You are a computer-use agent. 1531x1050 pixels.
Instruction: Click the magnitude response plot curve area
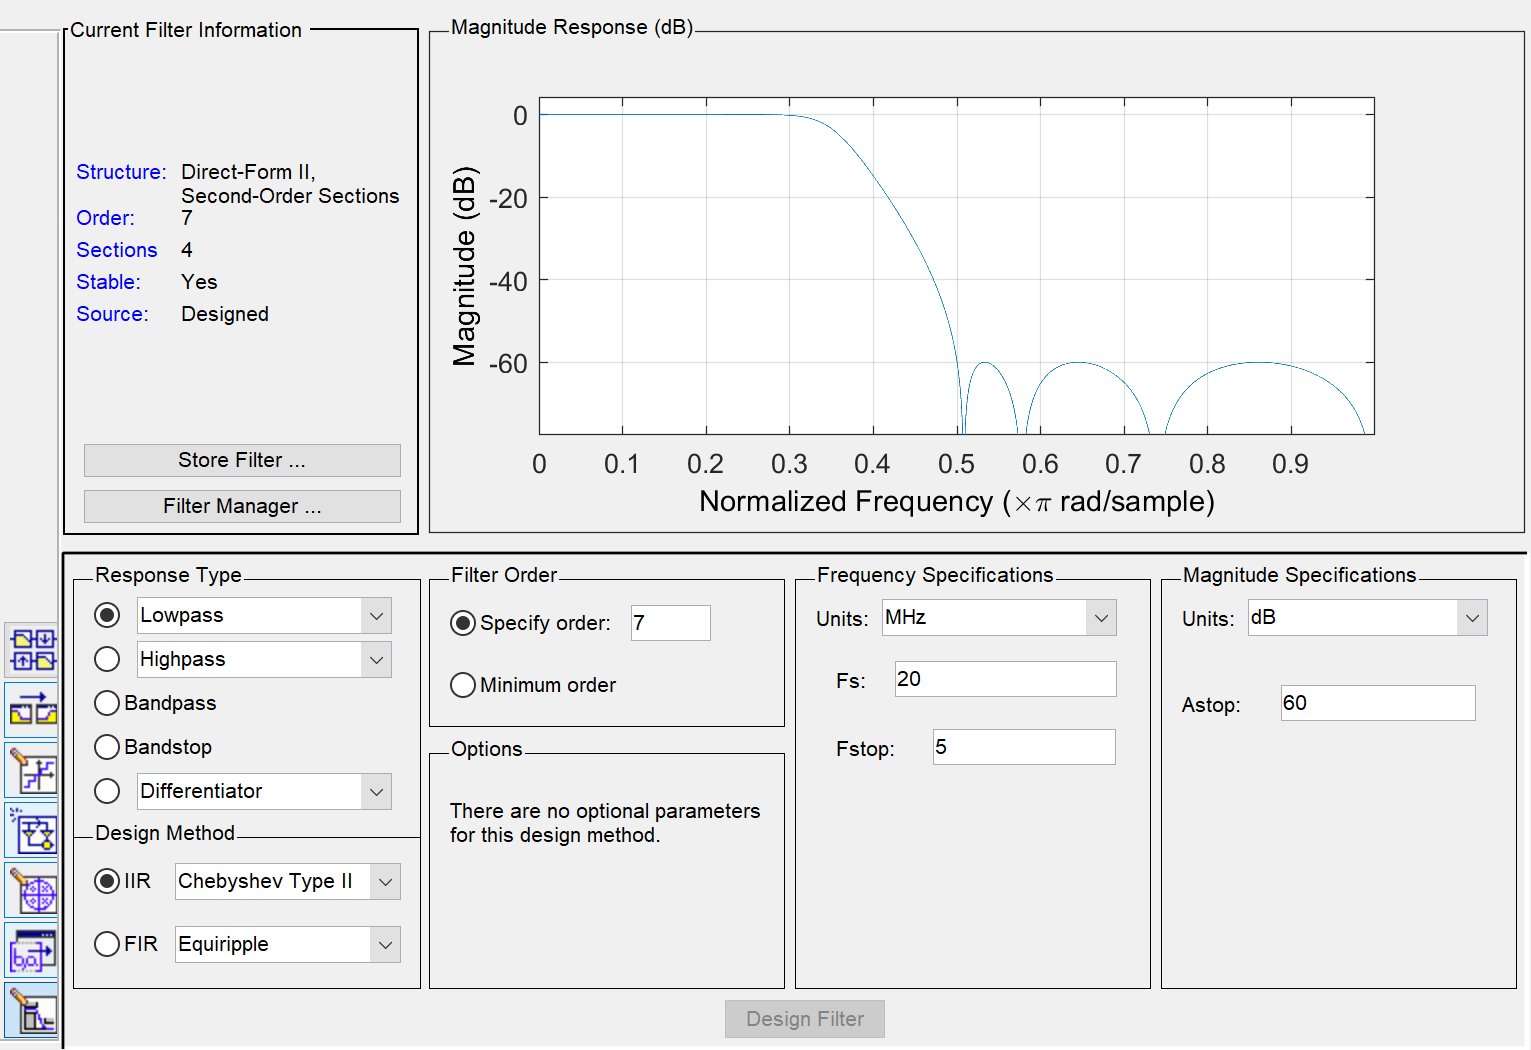pos(957,266)
